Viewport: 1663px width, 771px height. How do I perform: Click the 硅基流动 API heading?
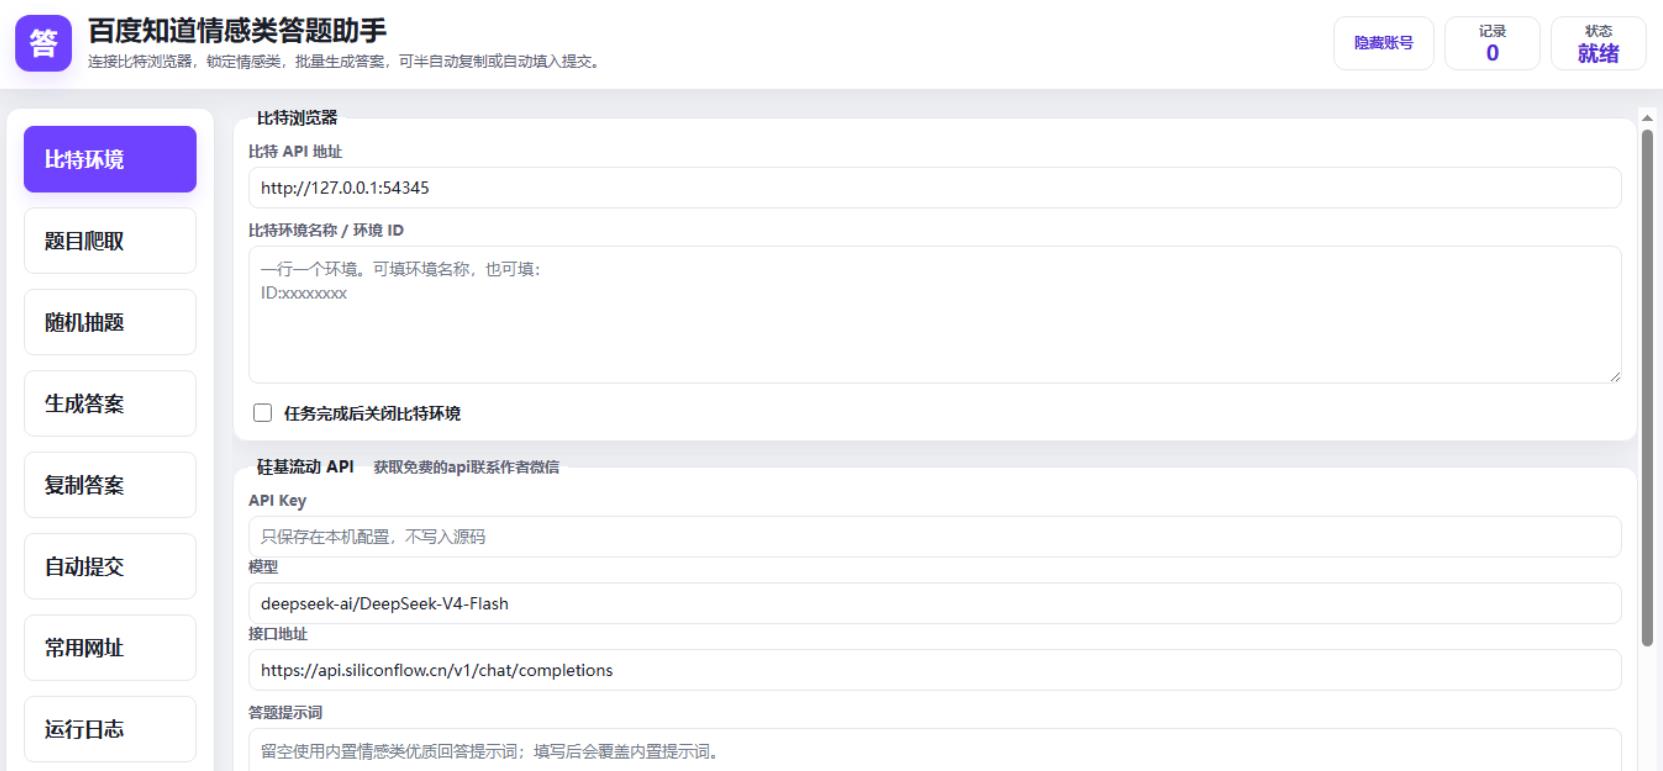pyautogui.click(x=305, y=466)
